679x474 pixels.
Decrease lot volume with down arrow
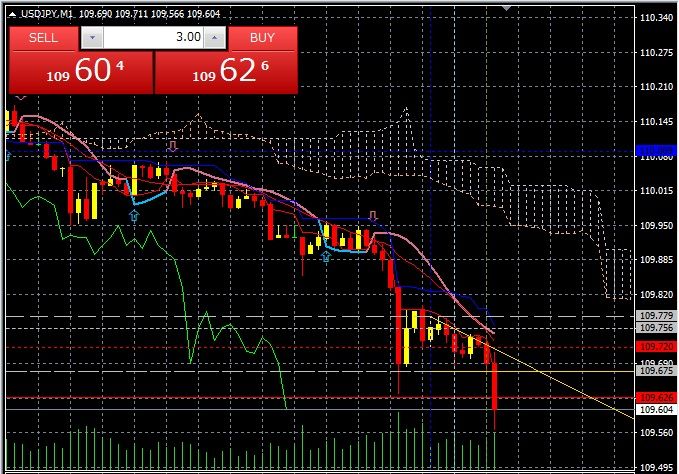point(92,38)
